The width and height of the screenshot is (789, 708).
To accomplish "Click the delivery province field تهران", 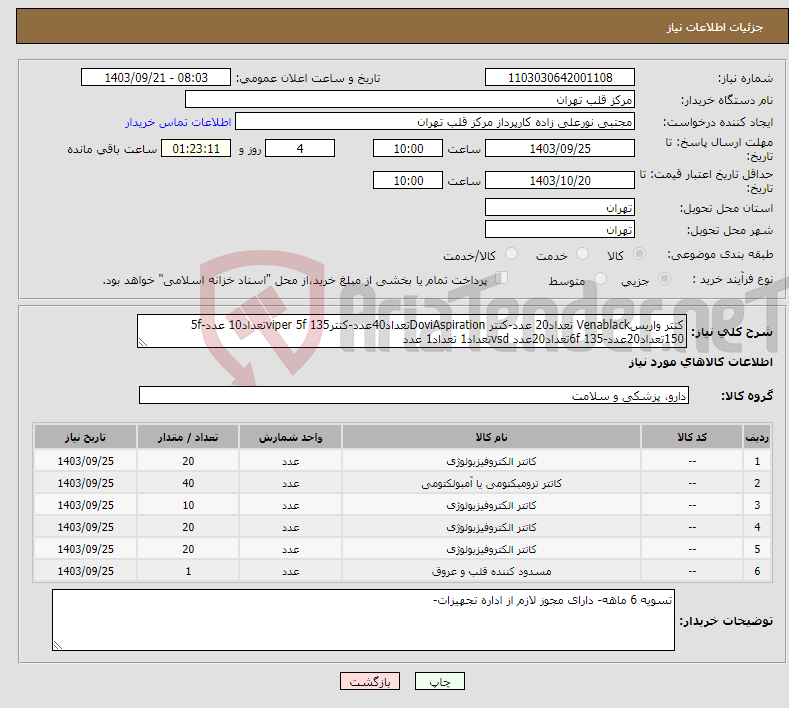I will coord(560,207).
